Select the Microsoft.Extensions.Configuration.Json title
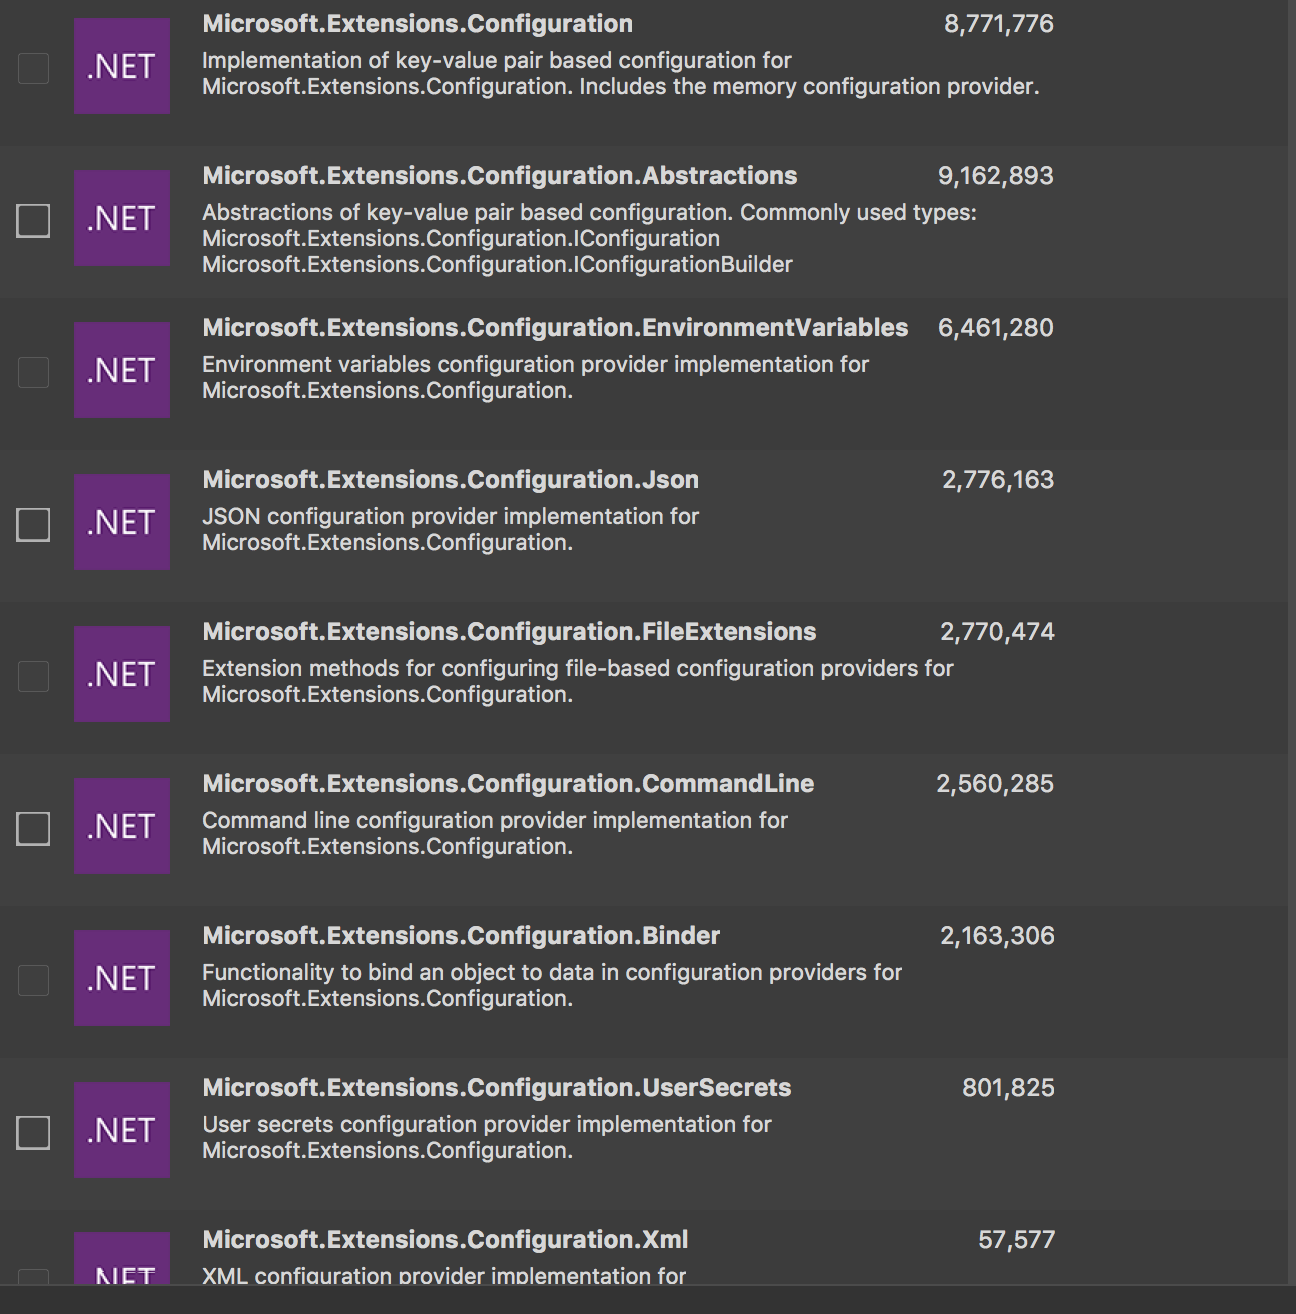The image size is (1296, 1314). pos(450,480)
